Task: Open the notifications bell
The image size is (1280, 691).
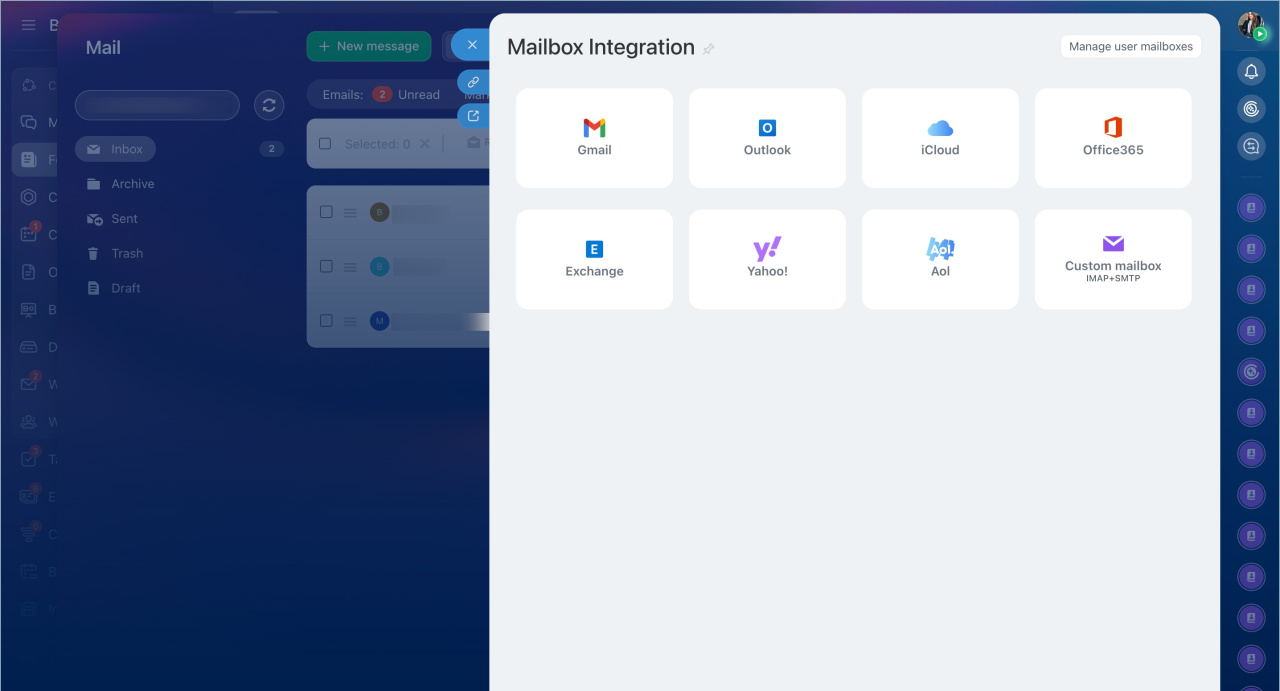Action: click(x=1251, y=71)
